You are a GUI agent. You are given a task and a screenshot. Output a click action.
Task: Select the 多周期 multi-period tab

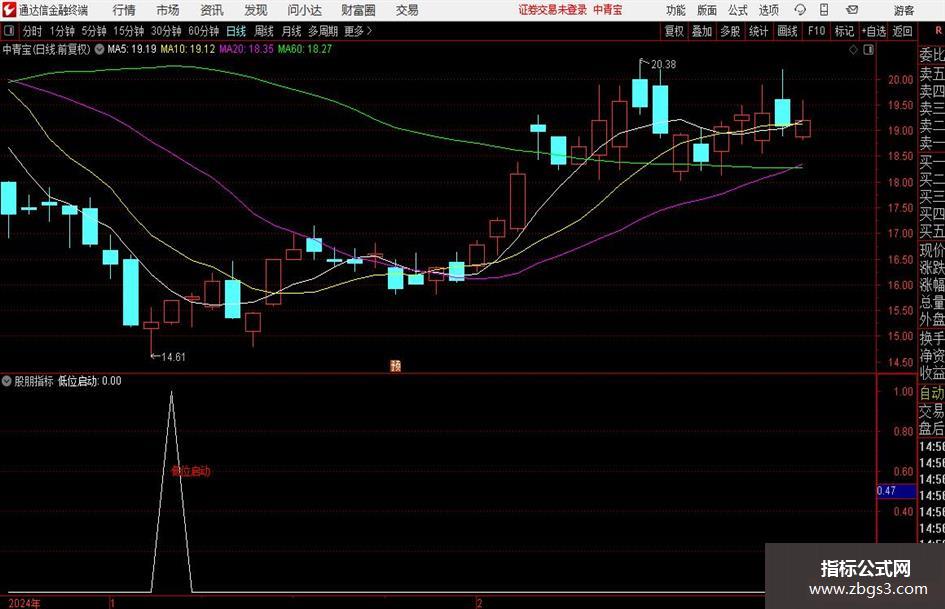coord(323,31)
